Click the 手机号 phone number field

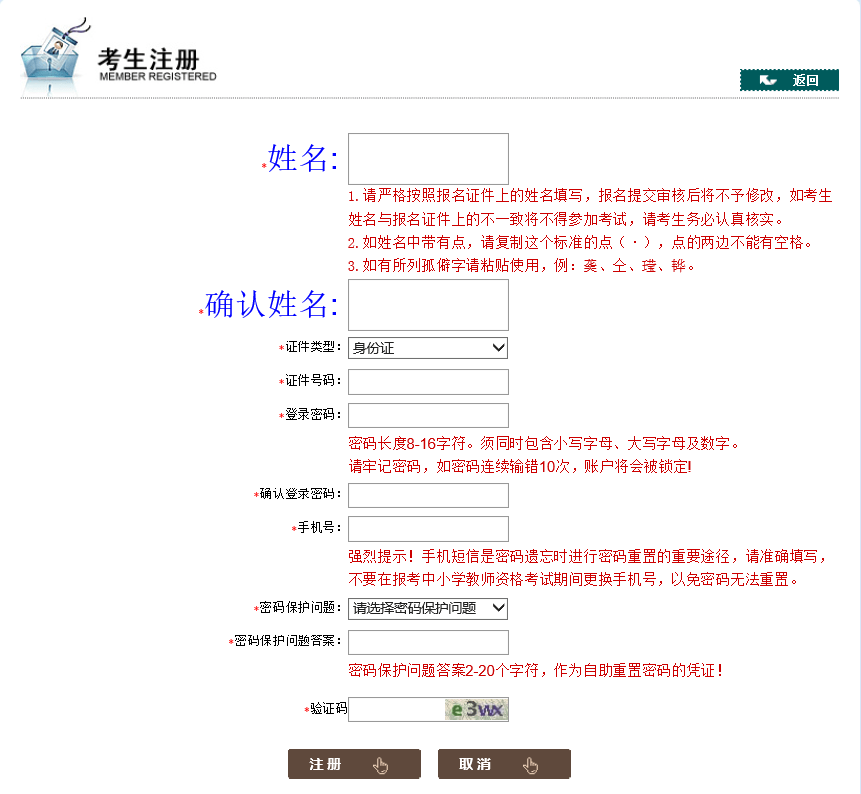click(x=428, y=528)
